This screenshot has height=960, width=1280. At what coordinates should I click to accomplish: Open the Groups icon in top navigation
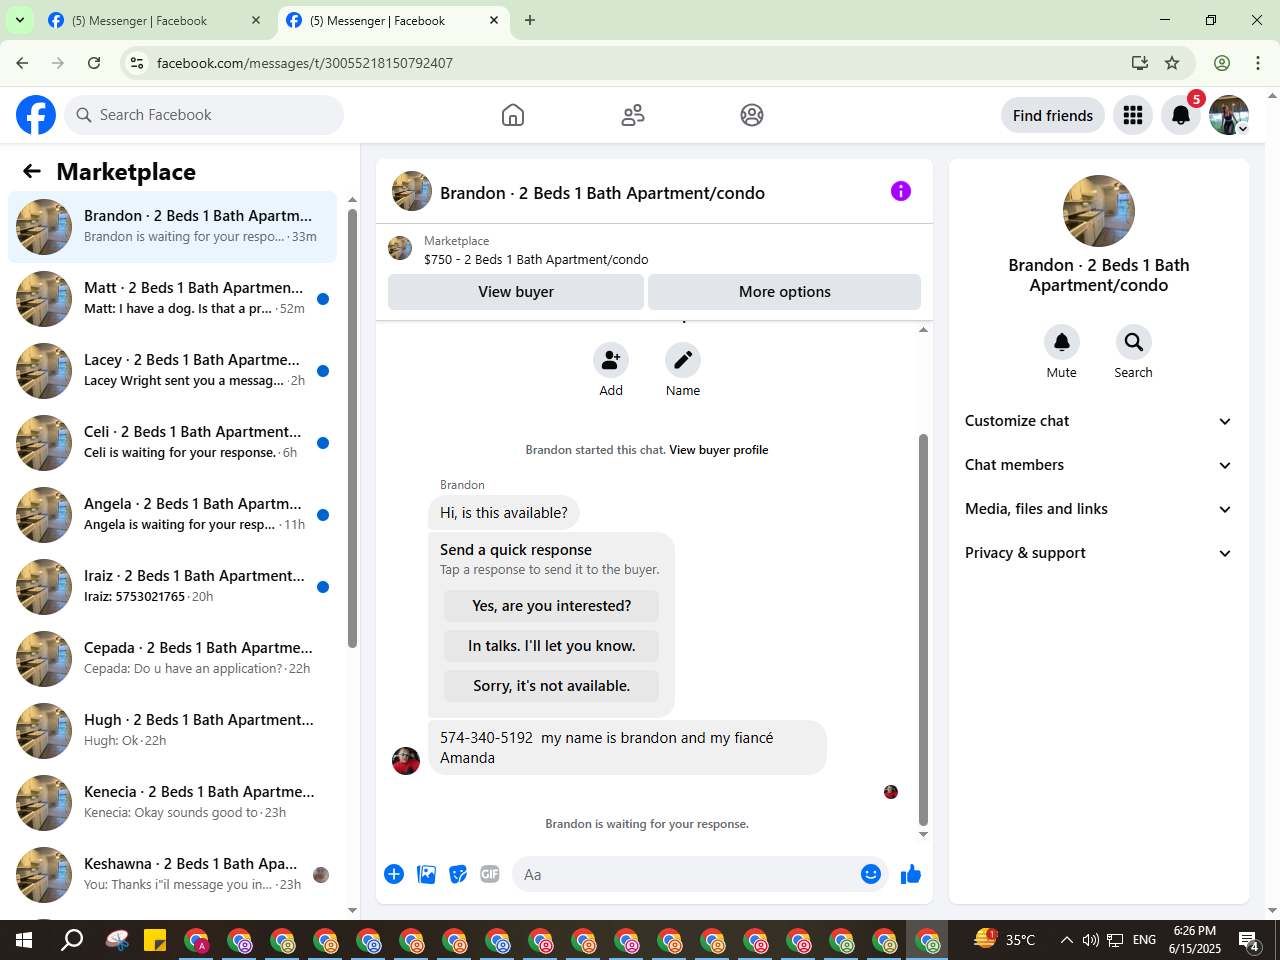[x=752, y=115]
